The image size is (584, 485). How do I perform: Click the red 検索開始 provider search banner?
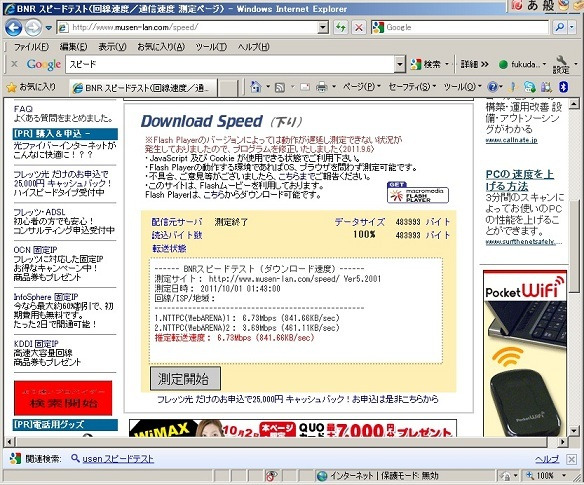63,398
